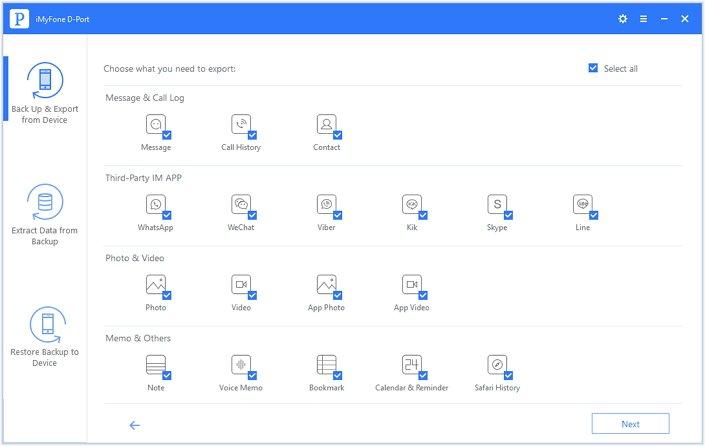Uncheck the App Video checkbox
705x446 pixels.
pyautogui.click(x=423, y=295)
